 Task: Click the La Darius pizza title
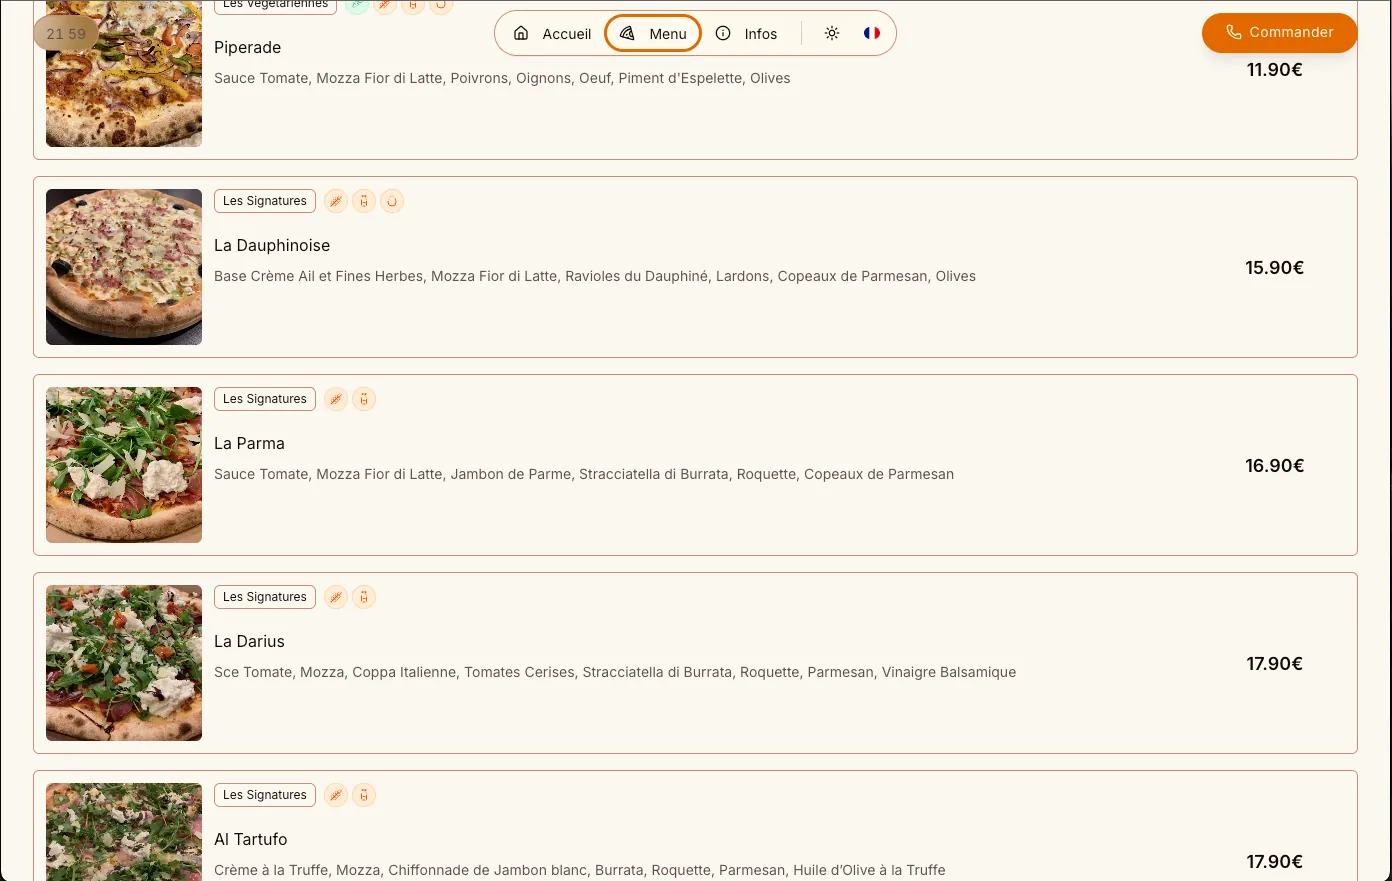(250, 641)
